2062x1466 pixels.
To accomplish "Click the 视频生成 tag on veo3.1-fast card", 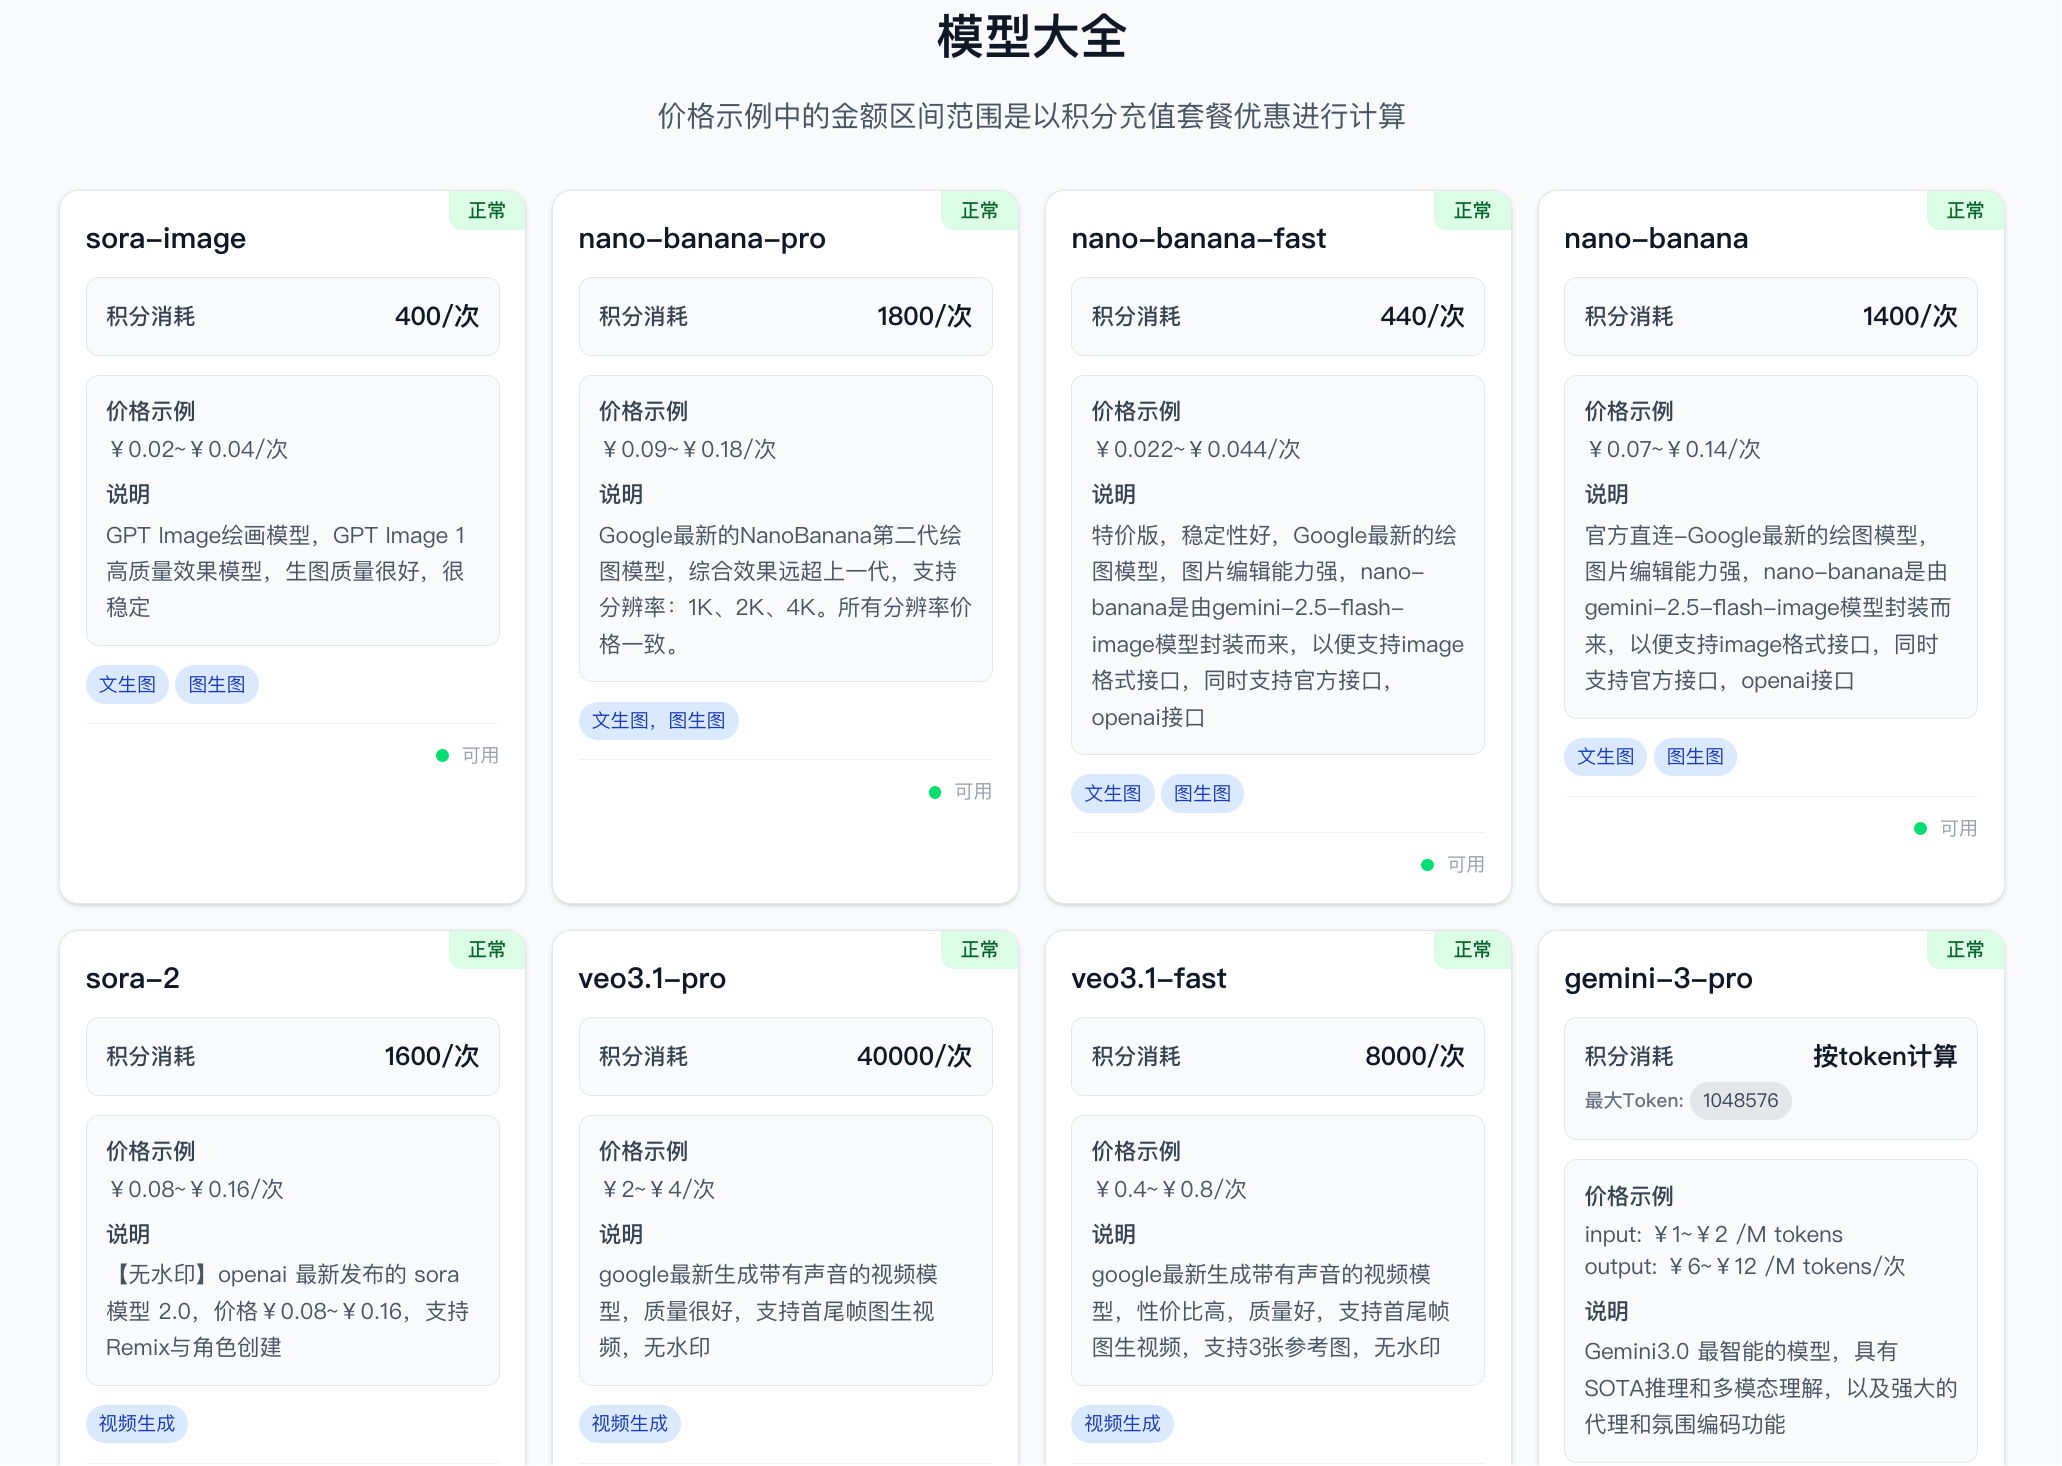I will coord(1122,1424).
